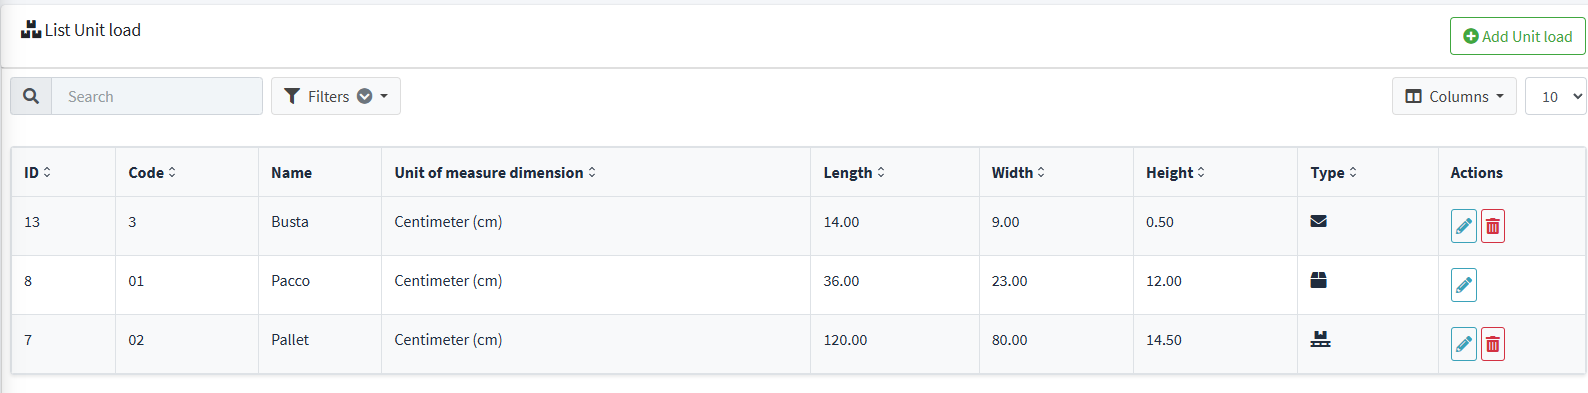The image size is (1588, 393).
Task: Sort the table by Height column
Action: pos(1175,172)
